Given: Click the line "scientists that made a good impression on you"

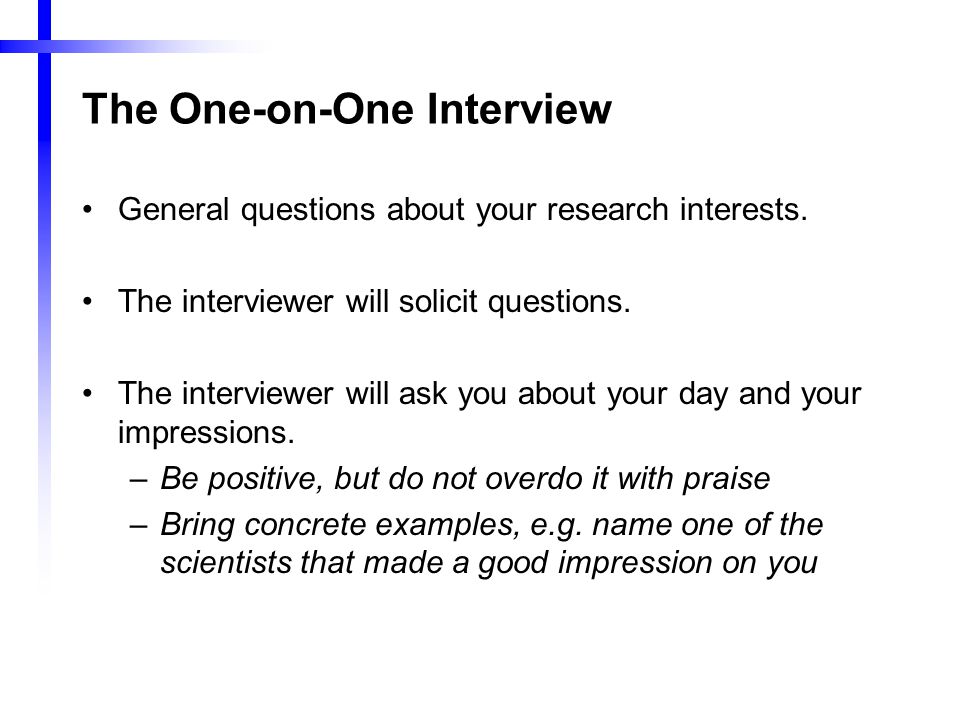Looking at the screenshot, I should pyautogui.click(x=489, y=563).
